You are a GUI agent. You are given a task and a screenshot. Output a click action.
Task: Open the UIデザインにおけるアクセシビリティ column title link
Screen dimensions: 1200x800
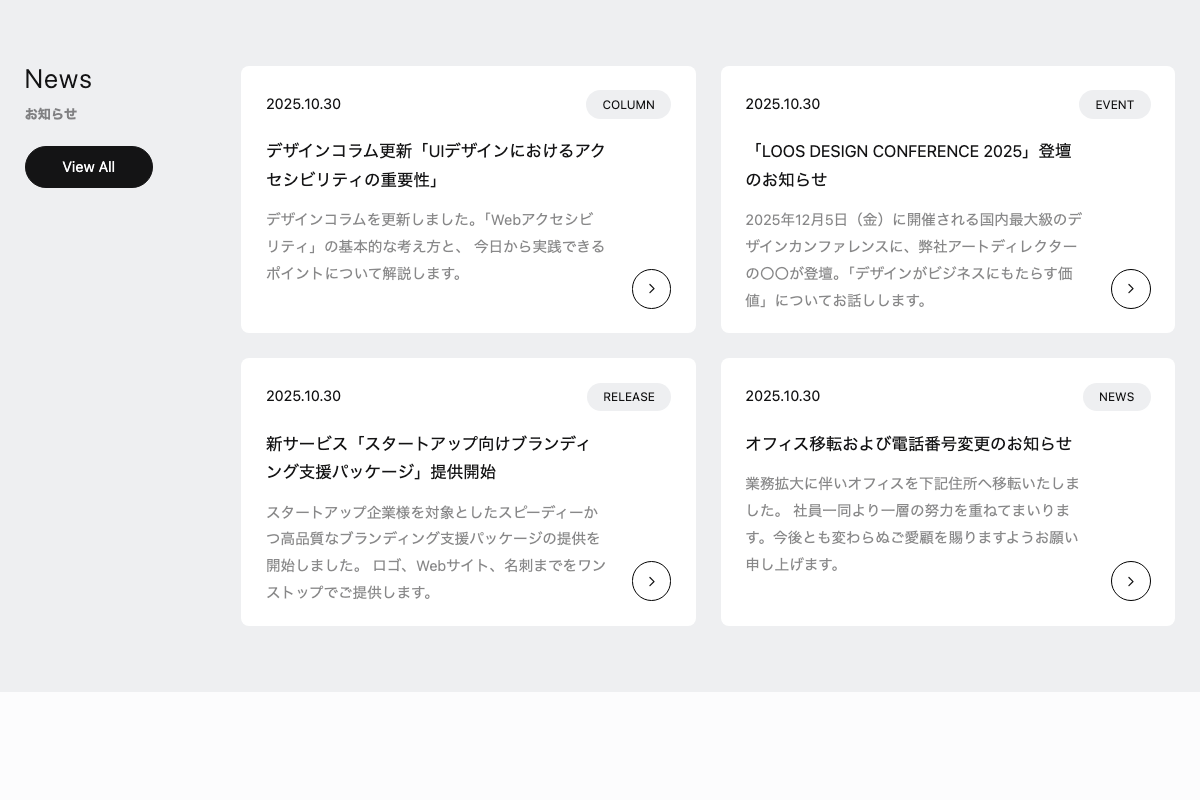tap(435, 165)
